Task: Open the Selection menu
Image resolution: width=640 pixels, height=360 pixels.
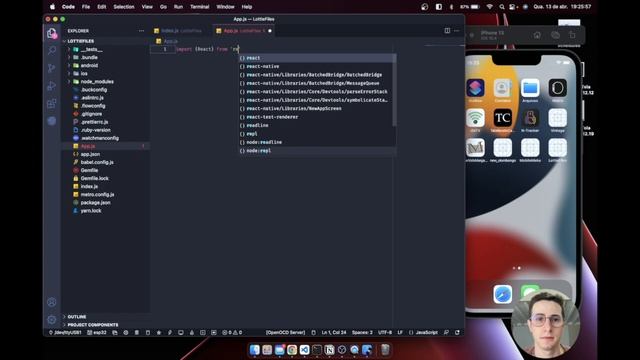Action: click(124, 7)
